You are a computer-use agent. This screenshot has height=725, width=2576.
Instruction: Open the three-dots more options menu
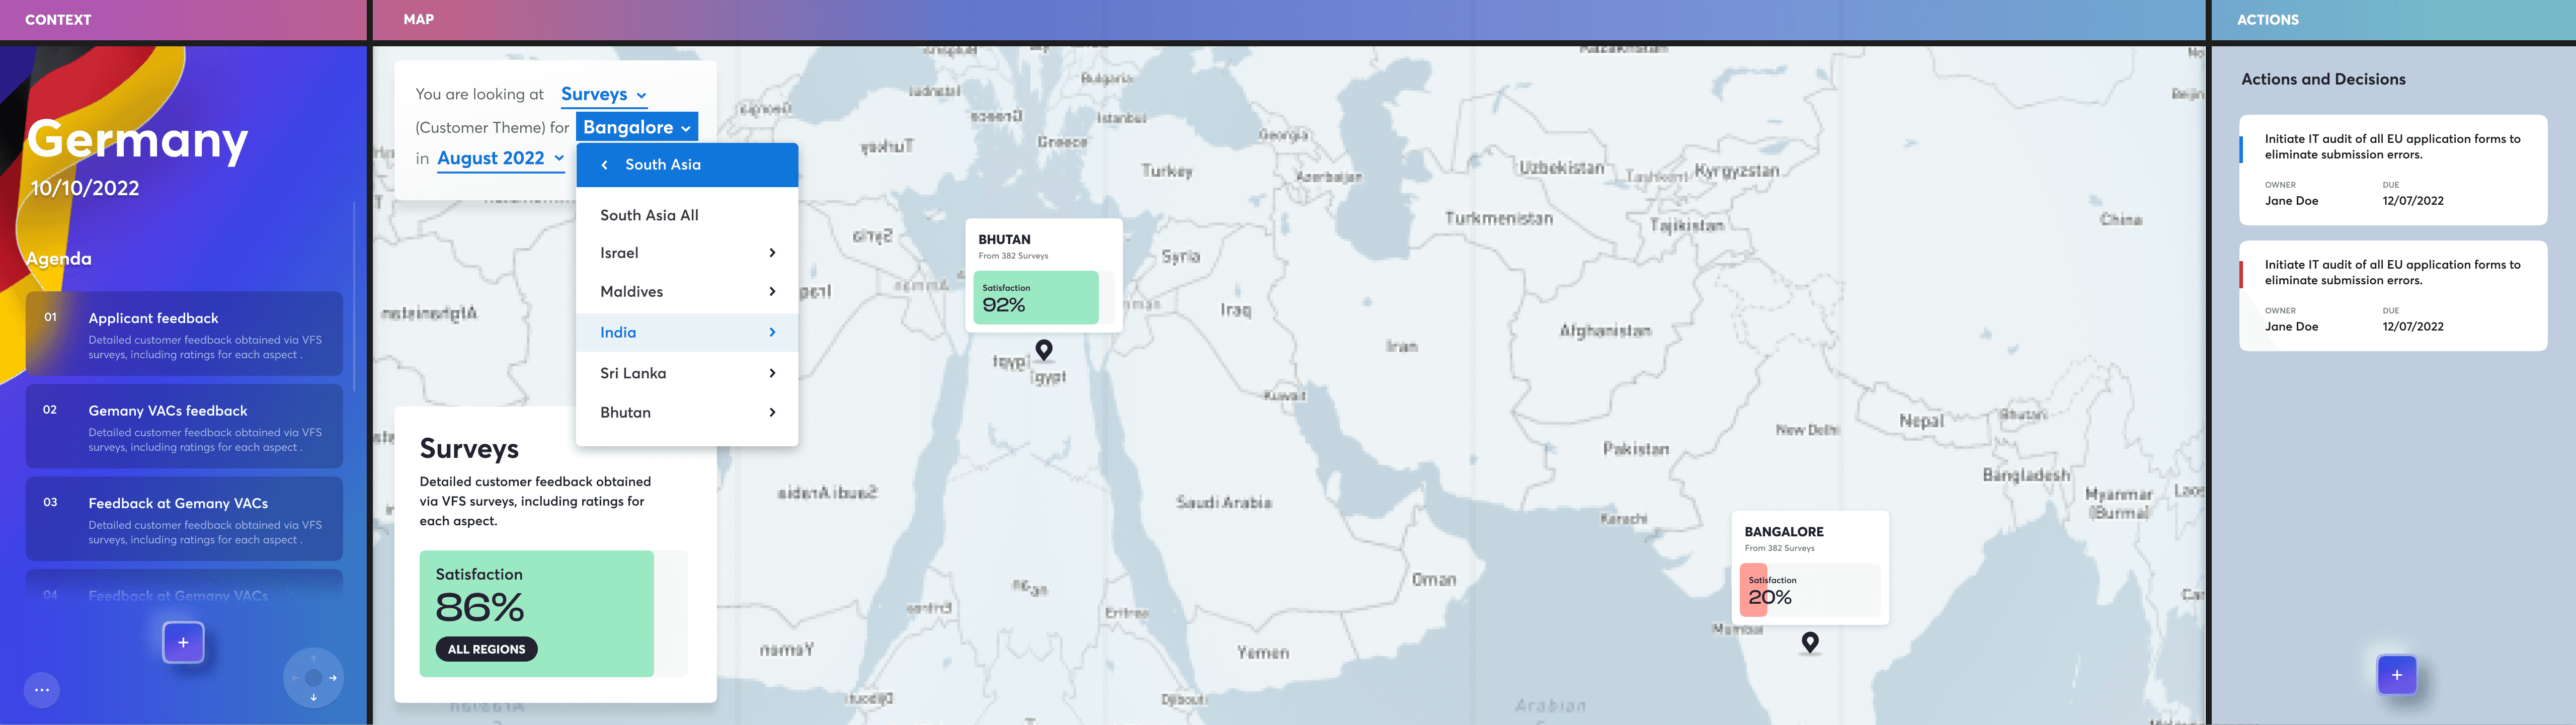pos(42,690)
